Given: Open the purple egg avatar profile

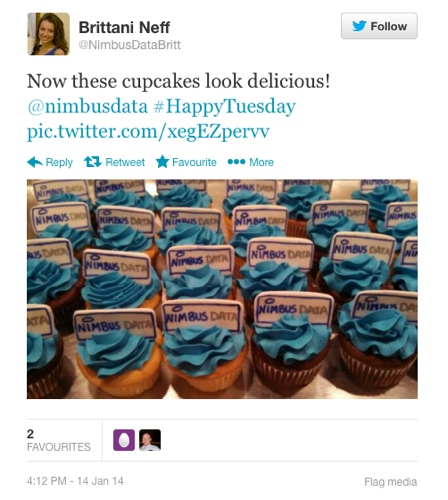Looking at the screenshot, I should (124, 440).
